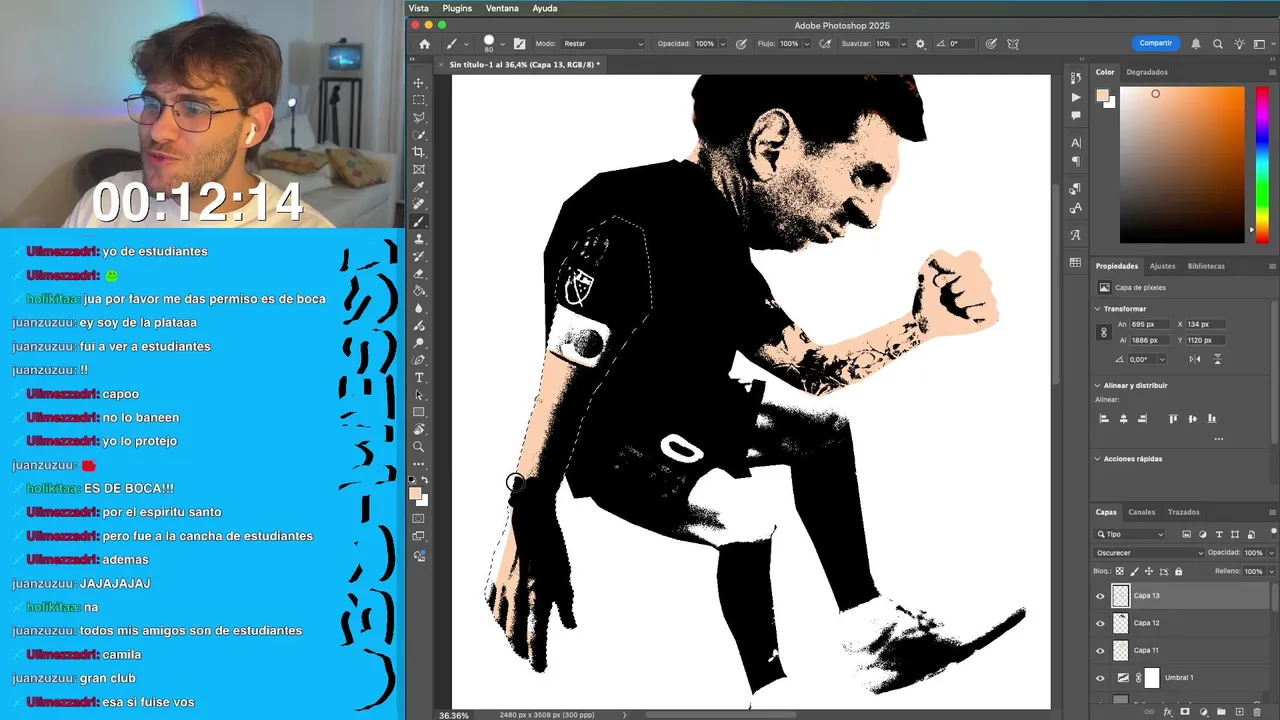
Task: Expand Acciones rápidas section
Action: [x=1098, y=459]
